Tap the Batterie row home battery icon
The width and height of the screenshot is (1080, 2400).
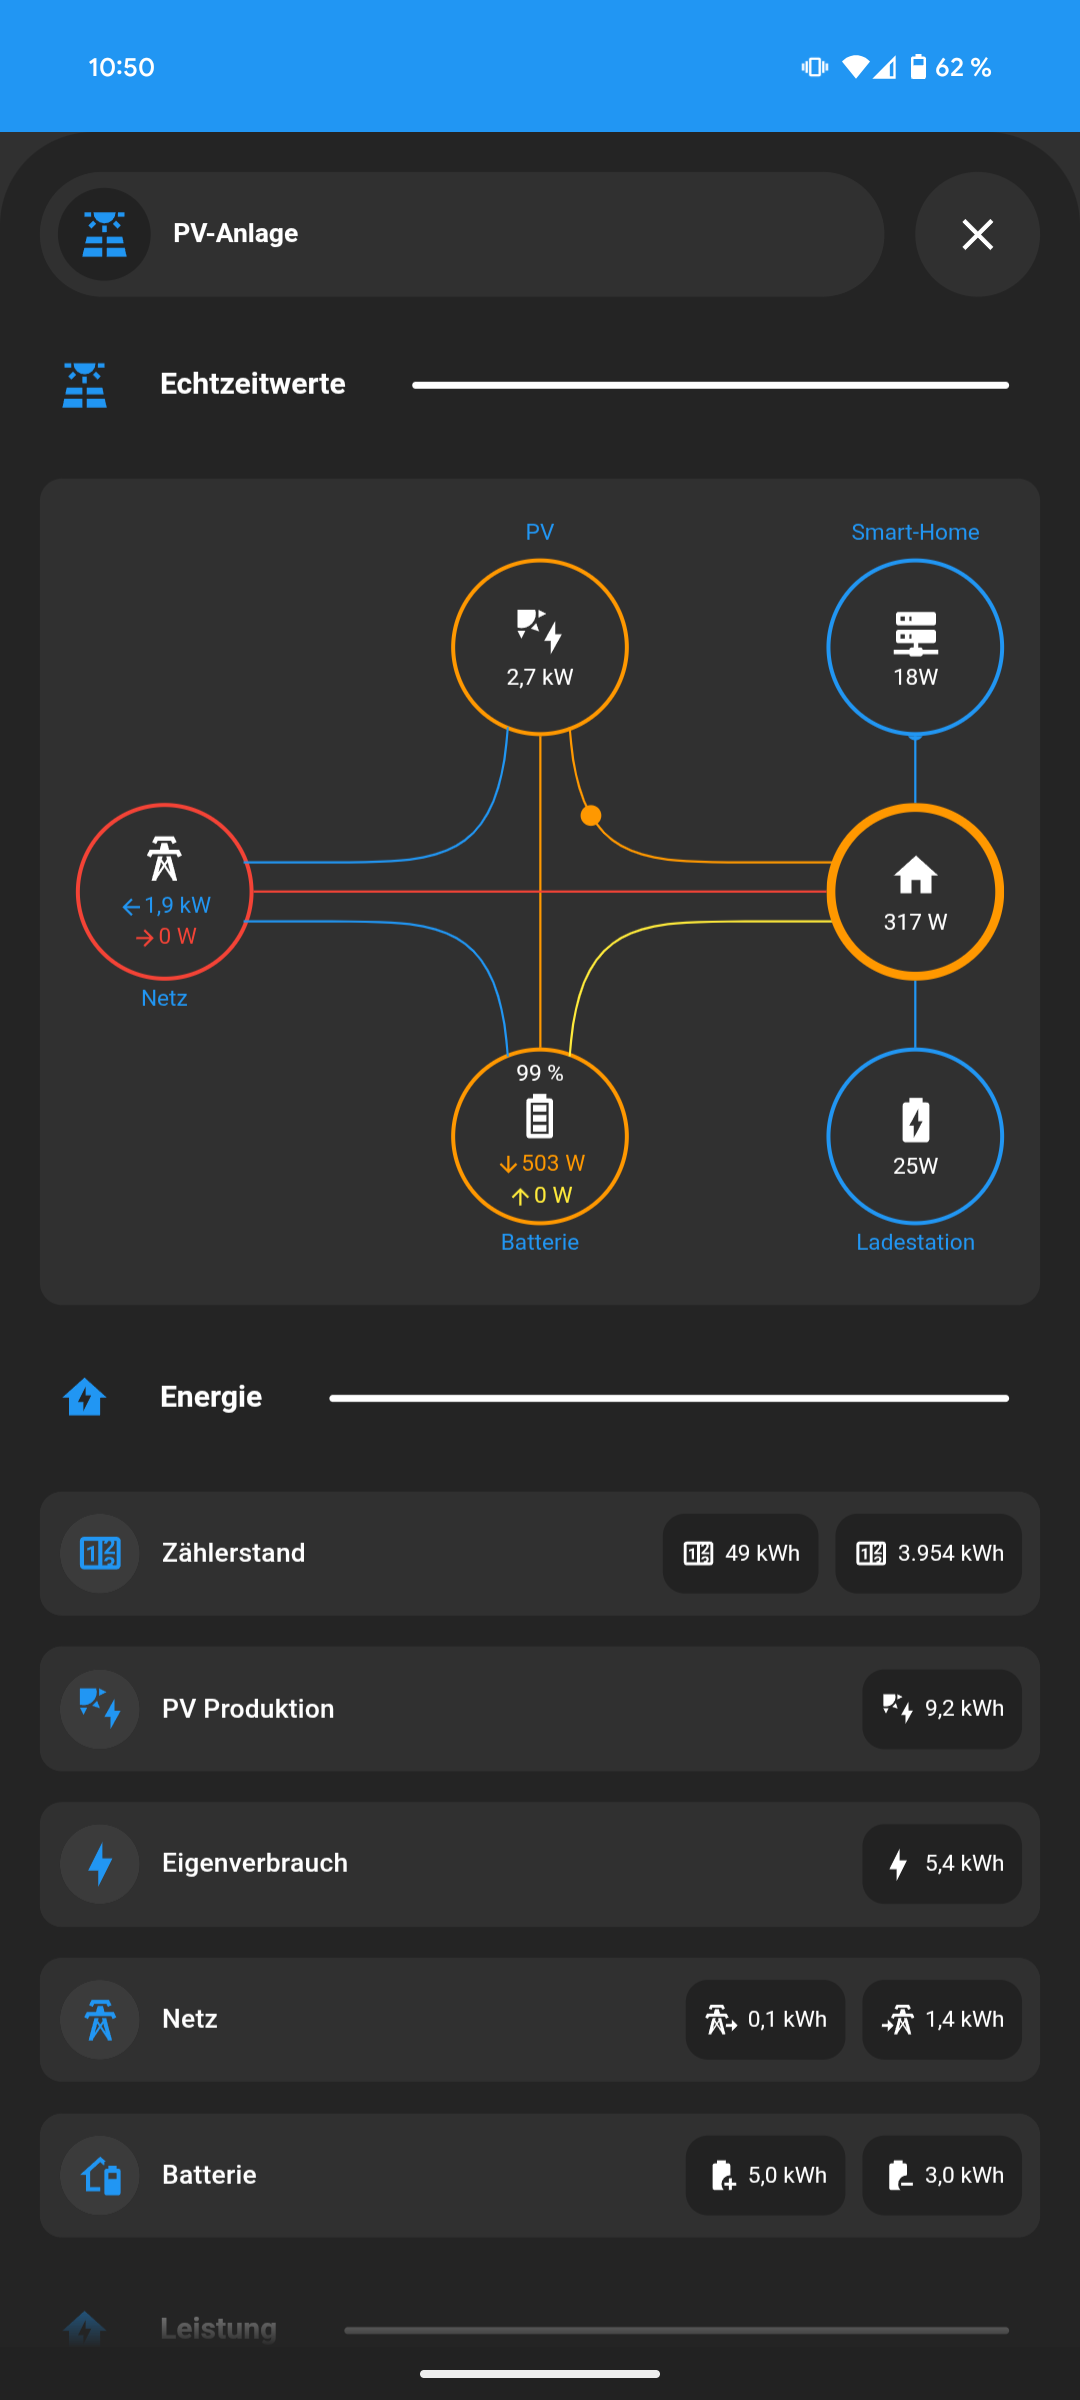[100, 2175]
